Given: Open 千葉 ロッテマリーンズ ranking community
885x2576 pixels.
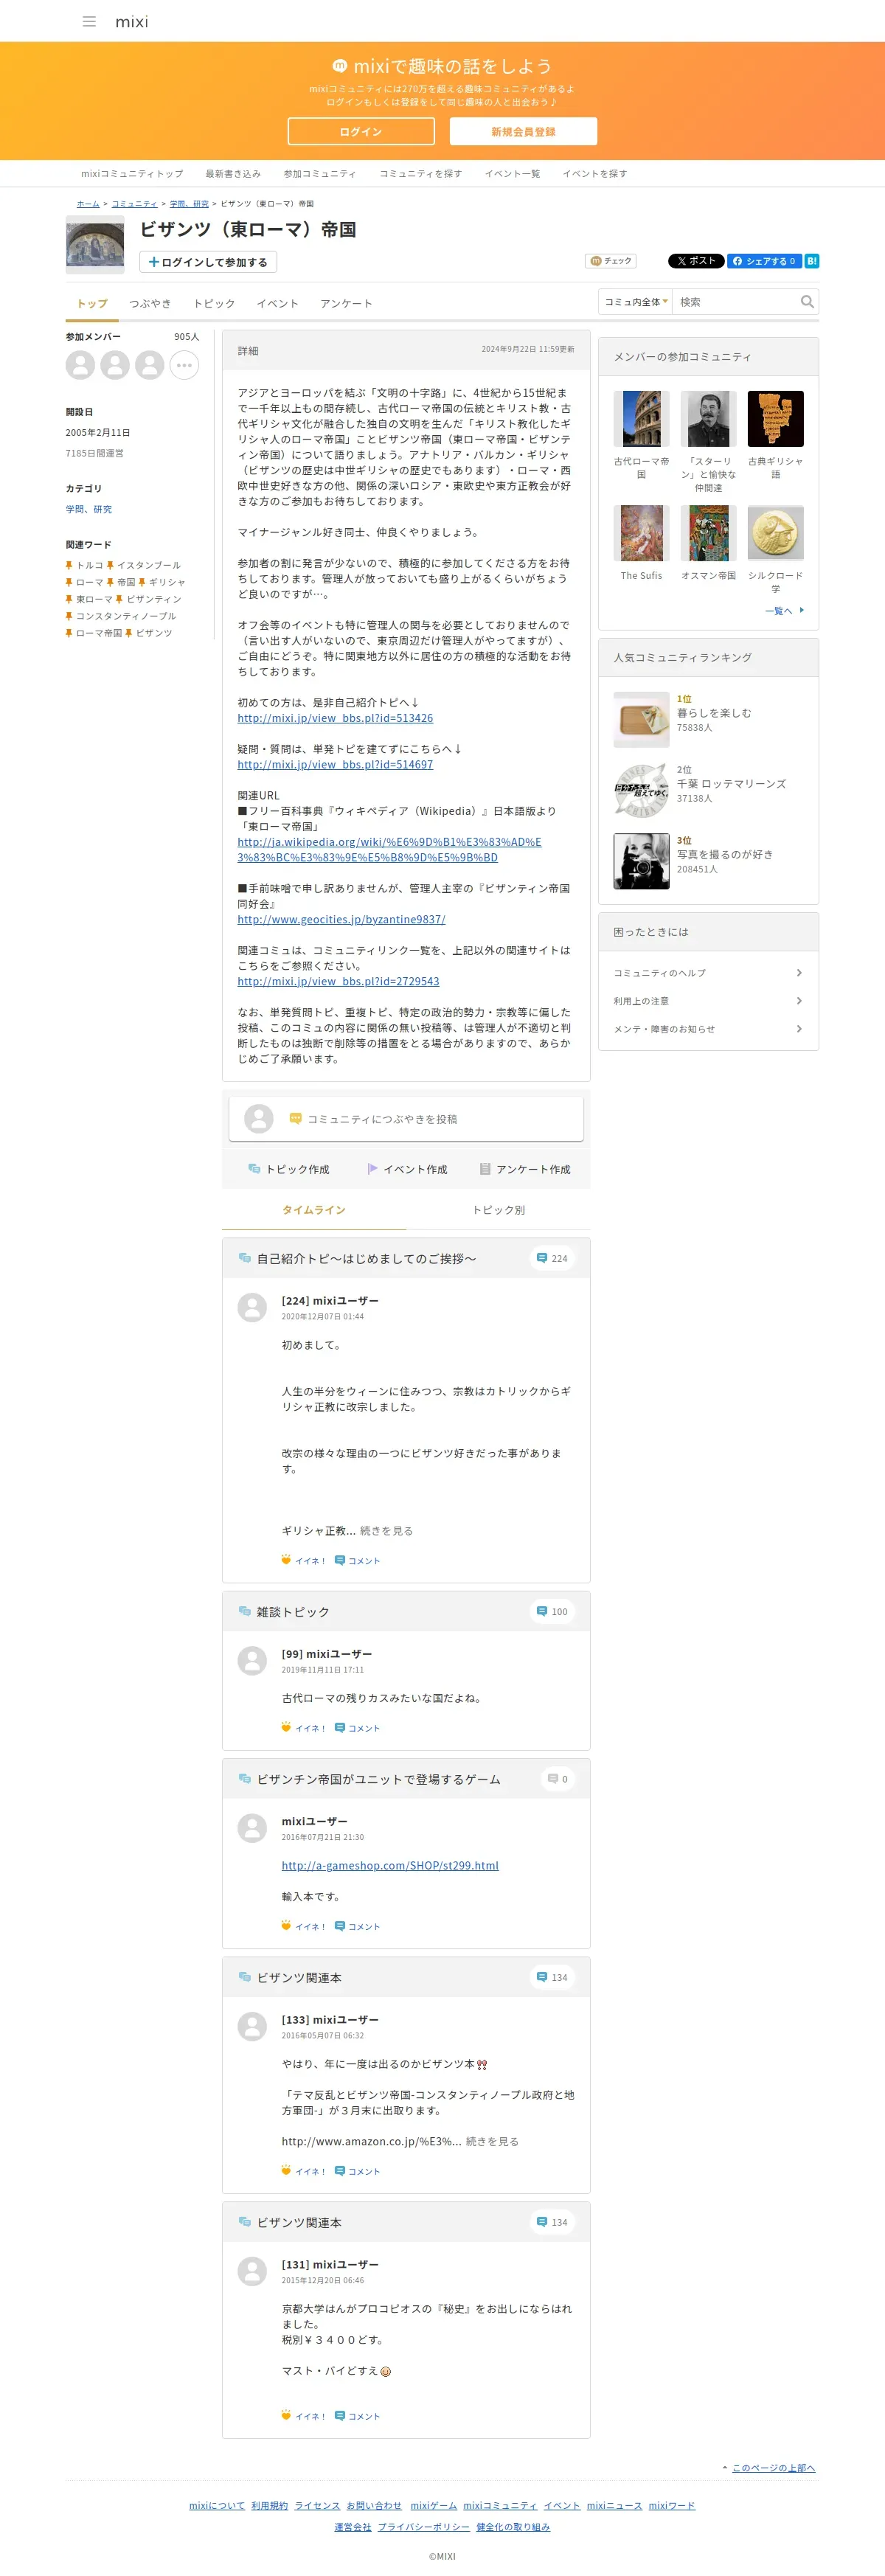Looking at the screenshot, I should pyautogui.click(x=731, y=784).
